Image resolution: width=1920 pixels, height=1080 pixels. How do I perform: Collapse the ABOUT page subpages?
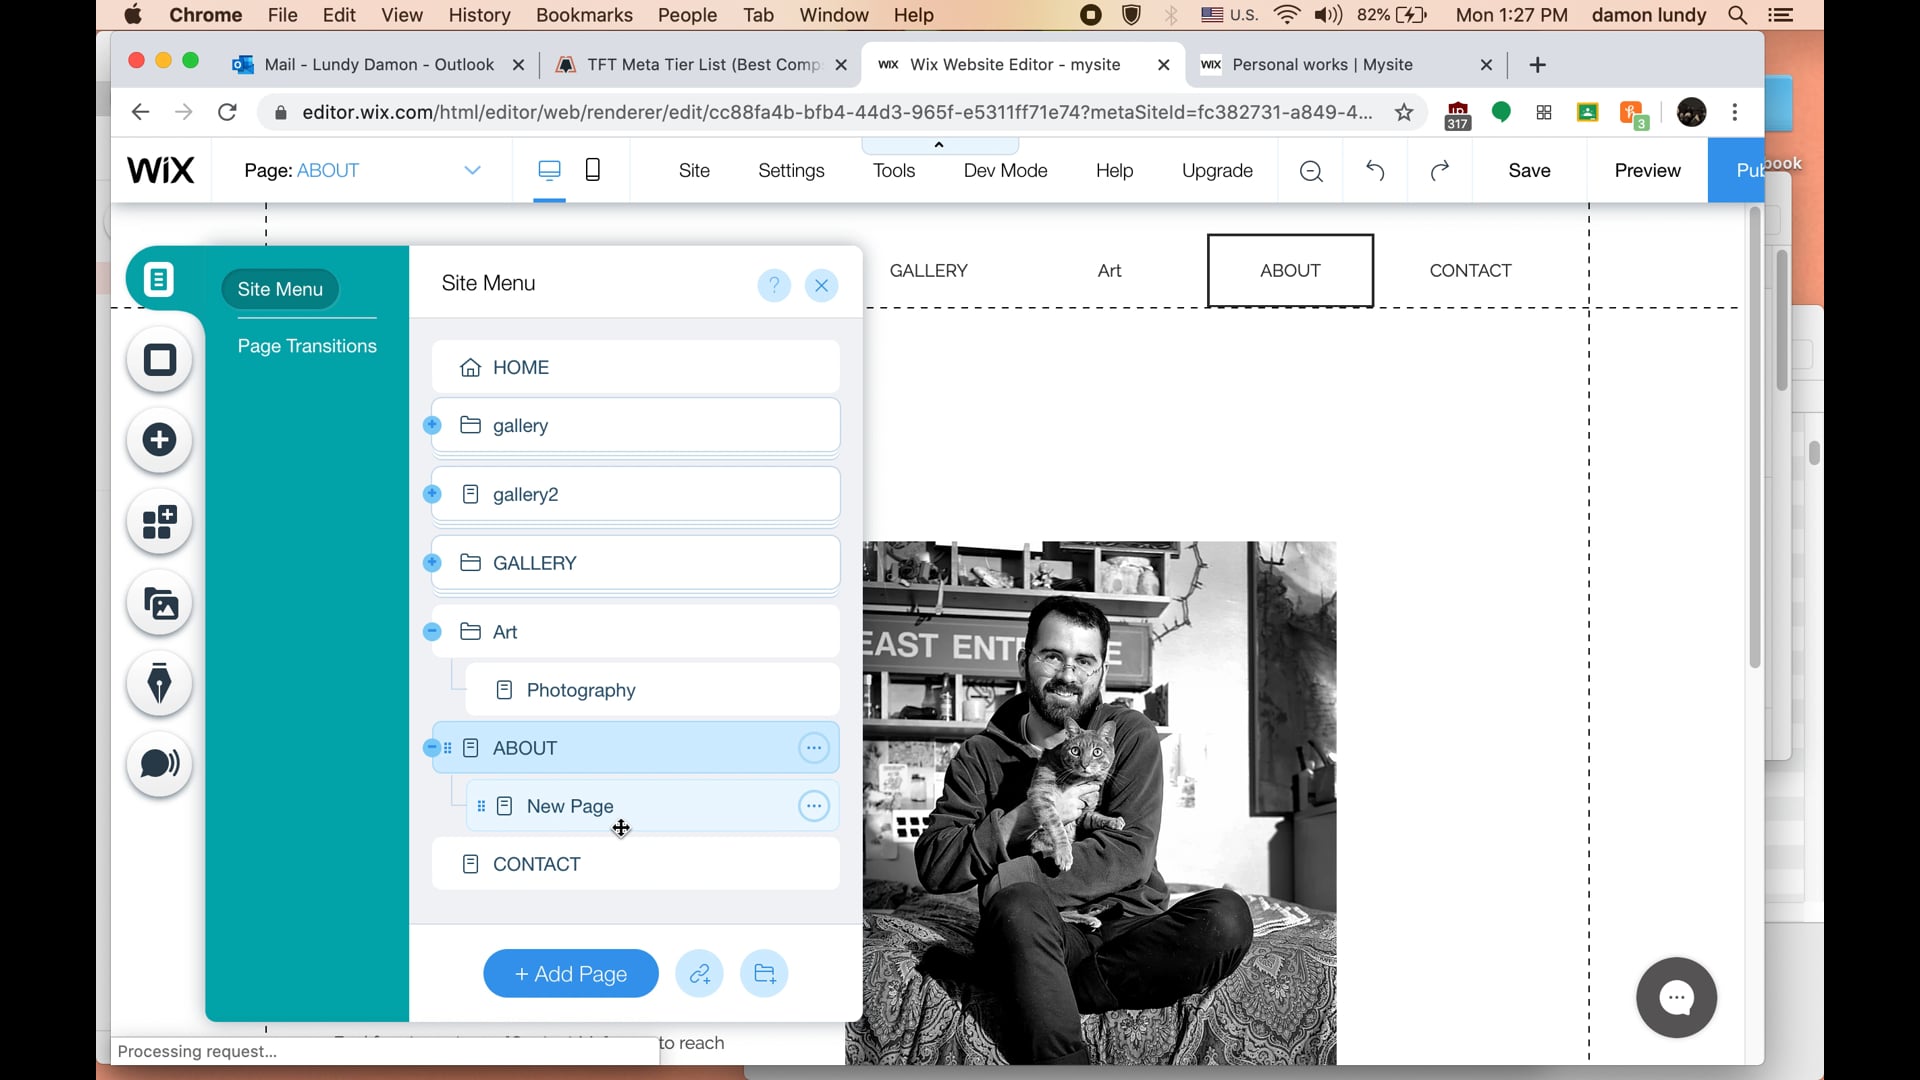pos(432,747)
